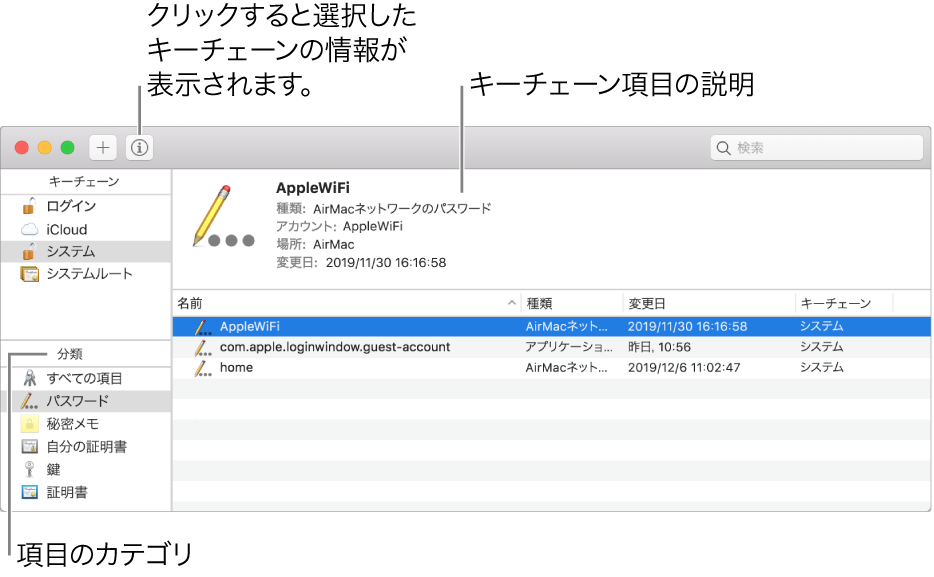
Task: Click the certificate icon beside 自分の証明書
Action: (x=29, y=447)
